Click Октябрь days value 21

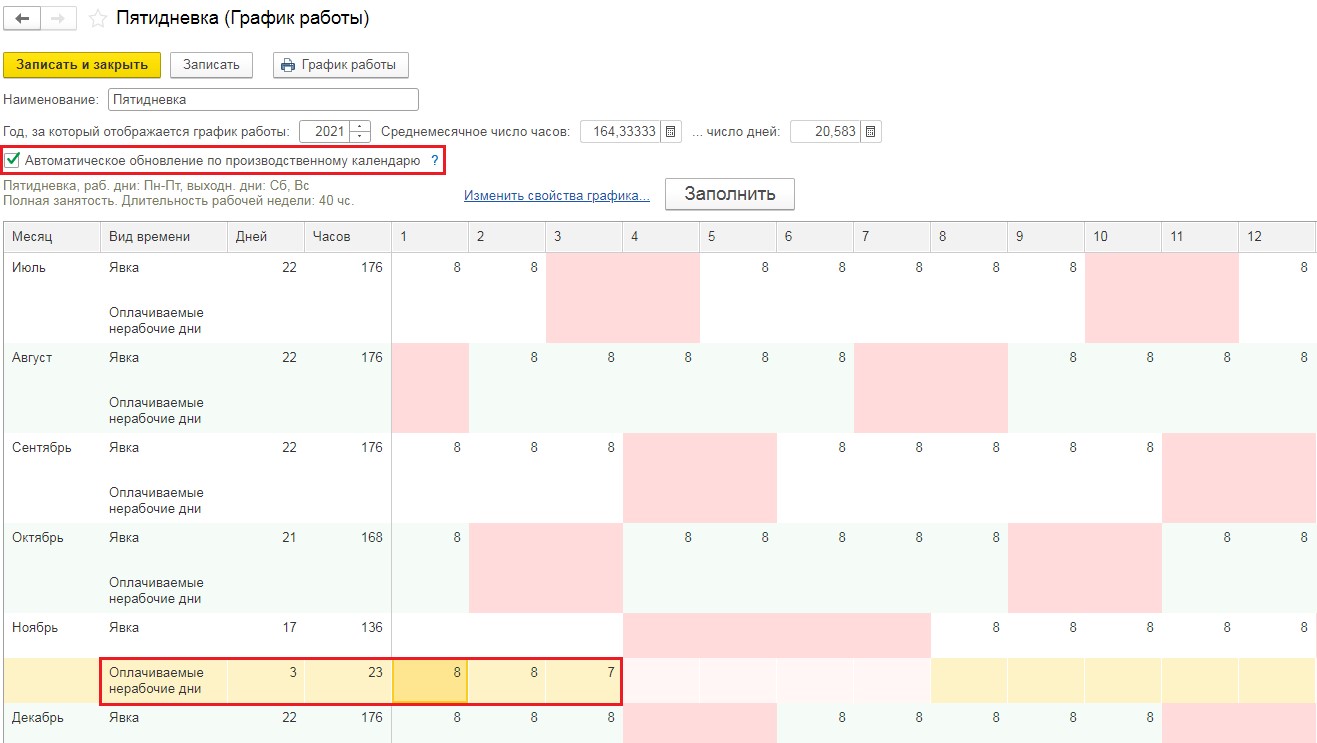point(290,538)
